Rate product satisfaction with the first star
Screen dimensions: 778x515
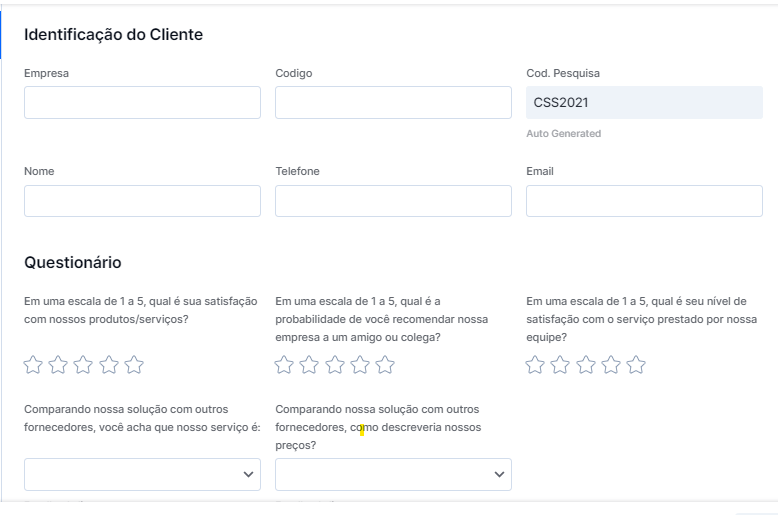pos(33,365)
